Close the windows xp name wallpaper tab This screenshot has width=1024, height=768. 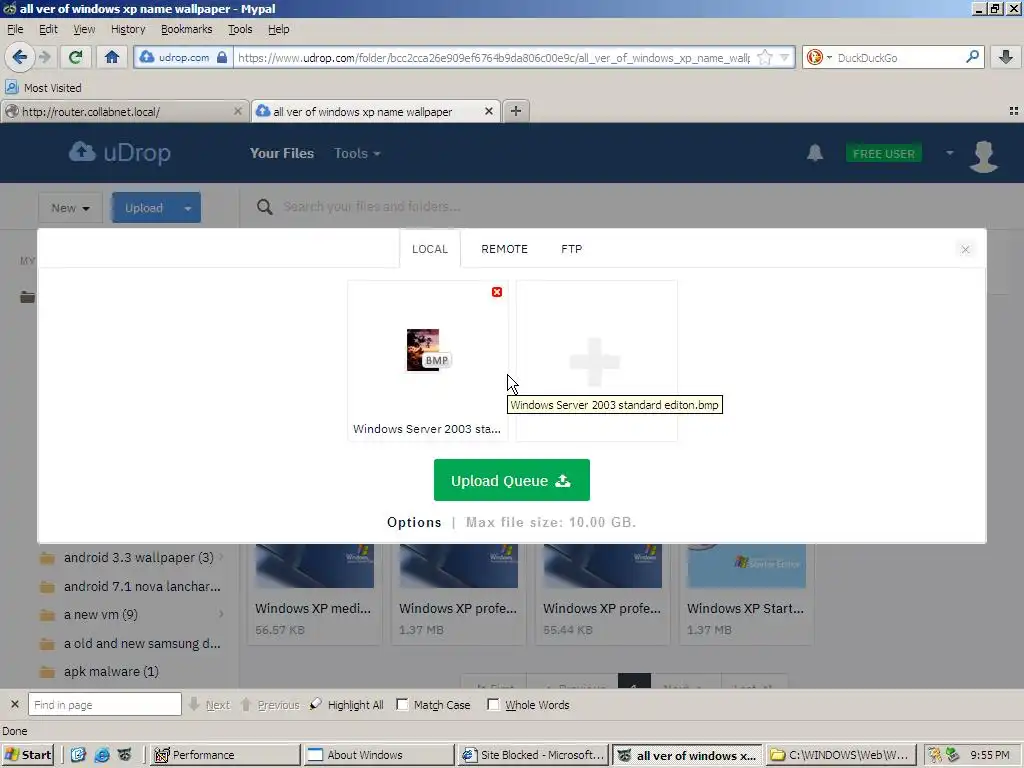[x=488, y=112]
